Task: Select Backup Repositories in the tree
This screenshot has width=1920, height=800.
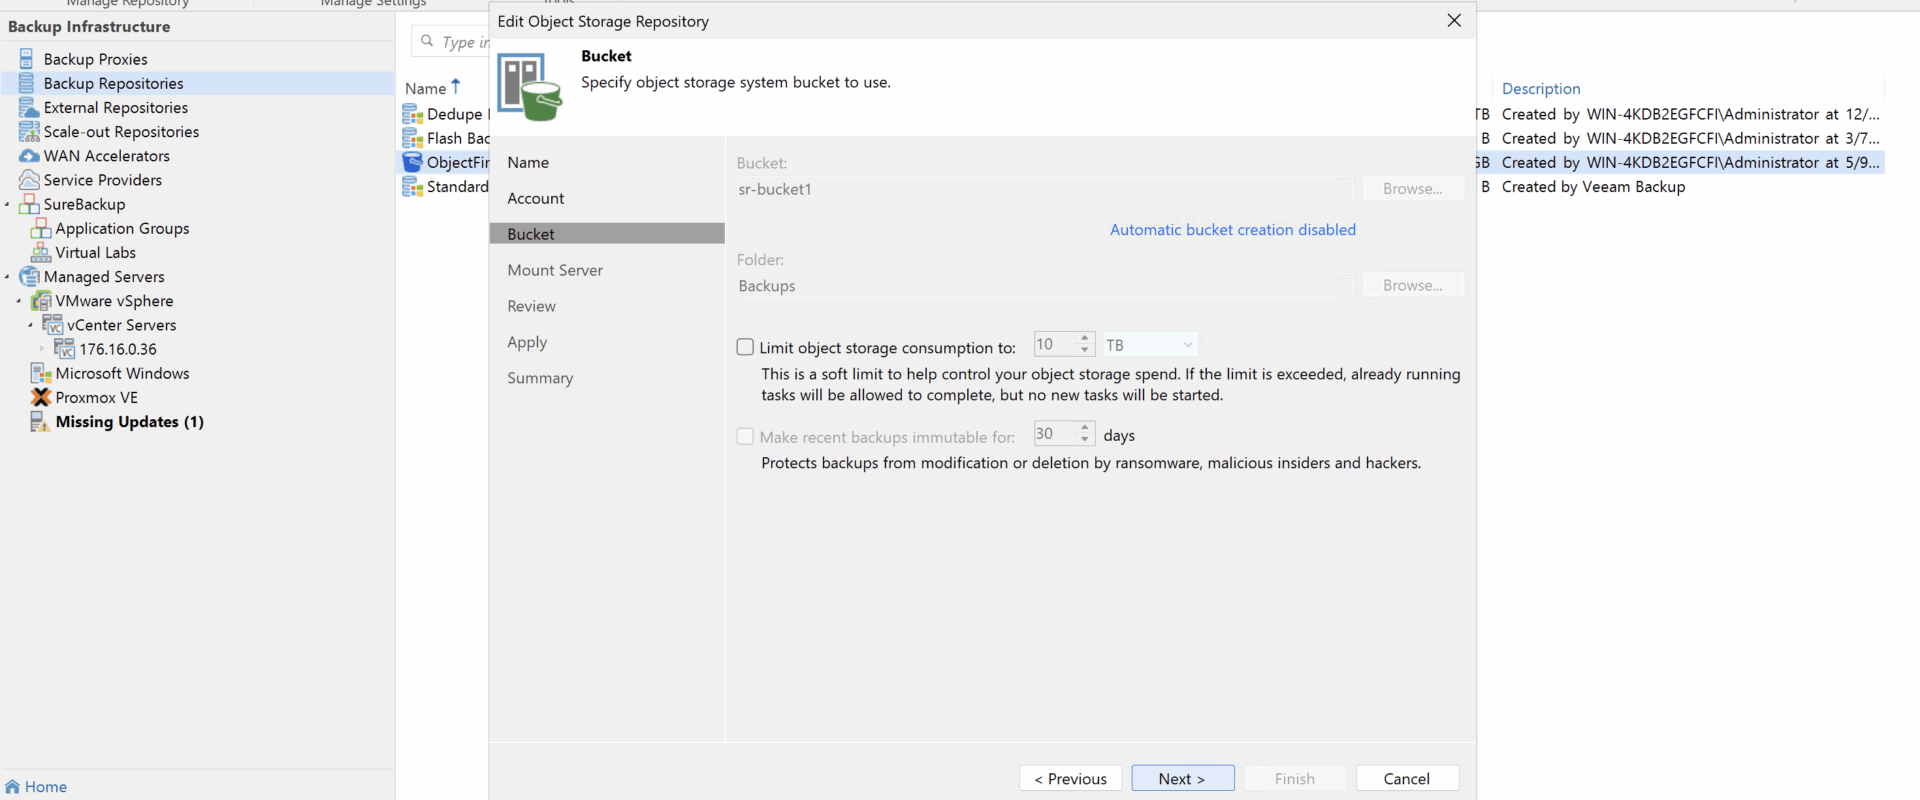Action: 113,83
